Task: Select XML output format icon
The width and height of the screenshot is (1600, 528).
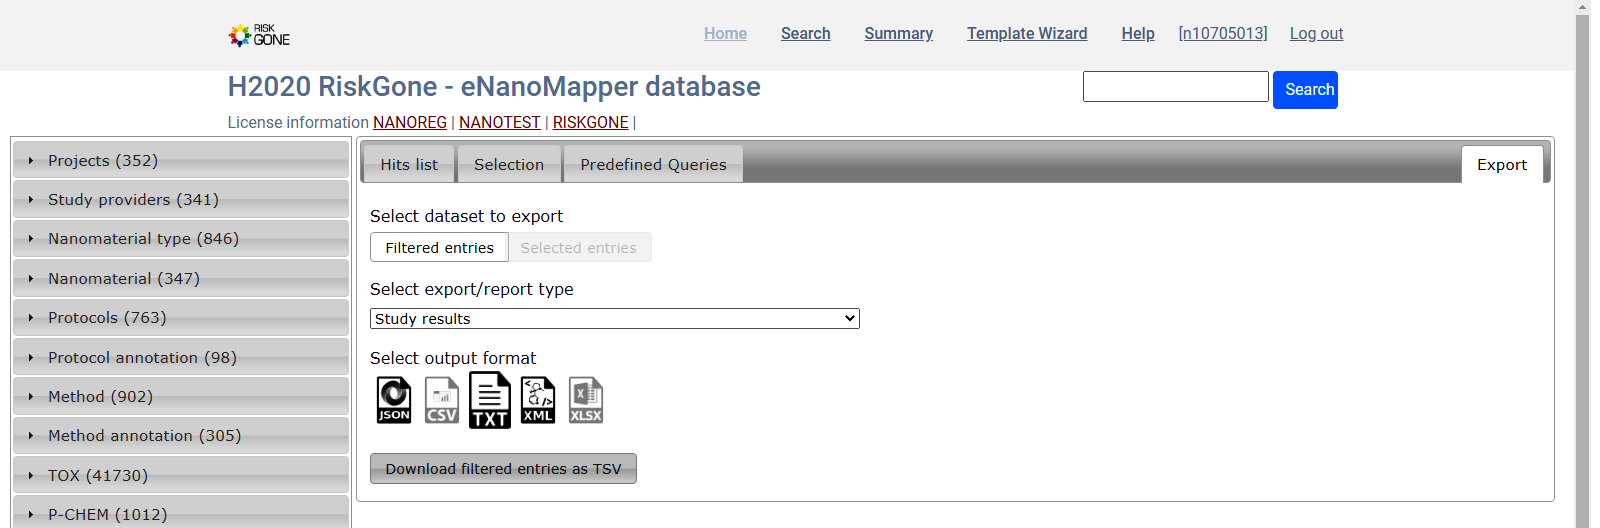Action: [538, 400]
